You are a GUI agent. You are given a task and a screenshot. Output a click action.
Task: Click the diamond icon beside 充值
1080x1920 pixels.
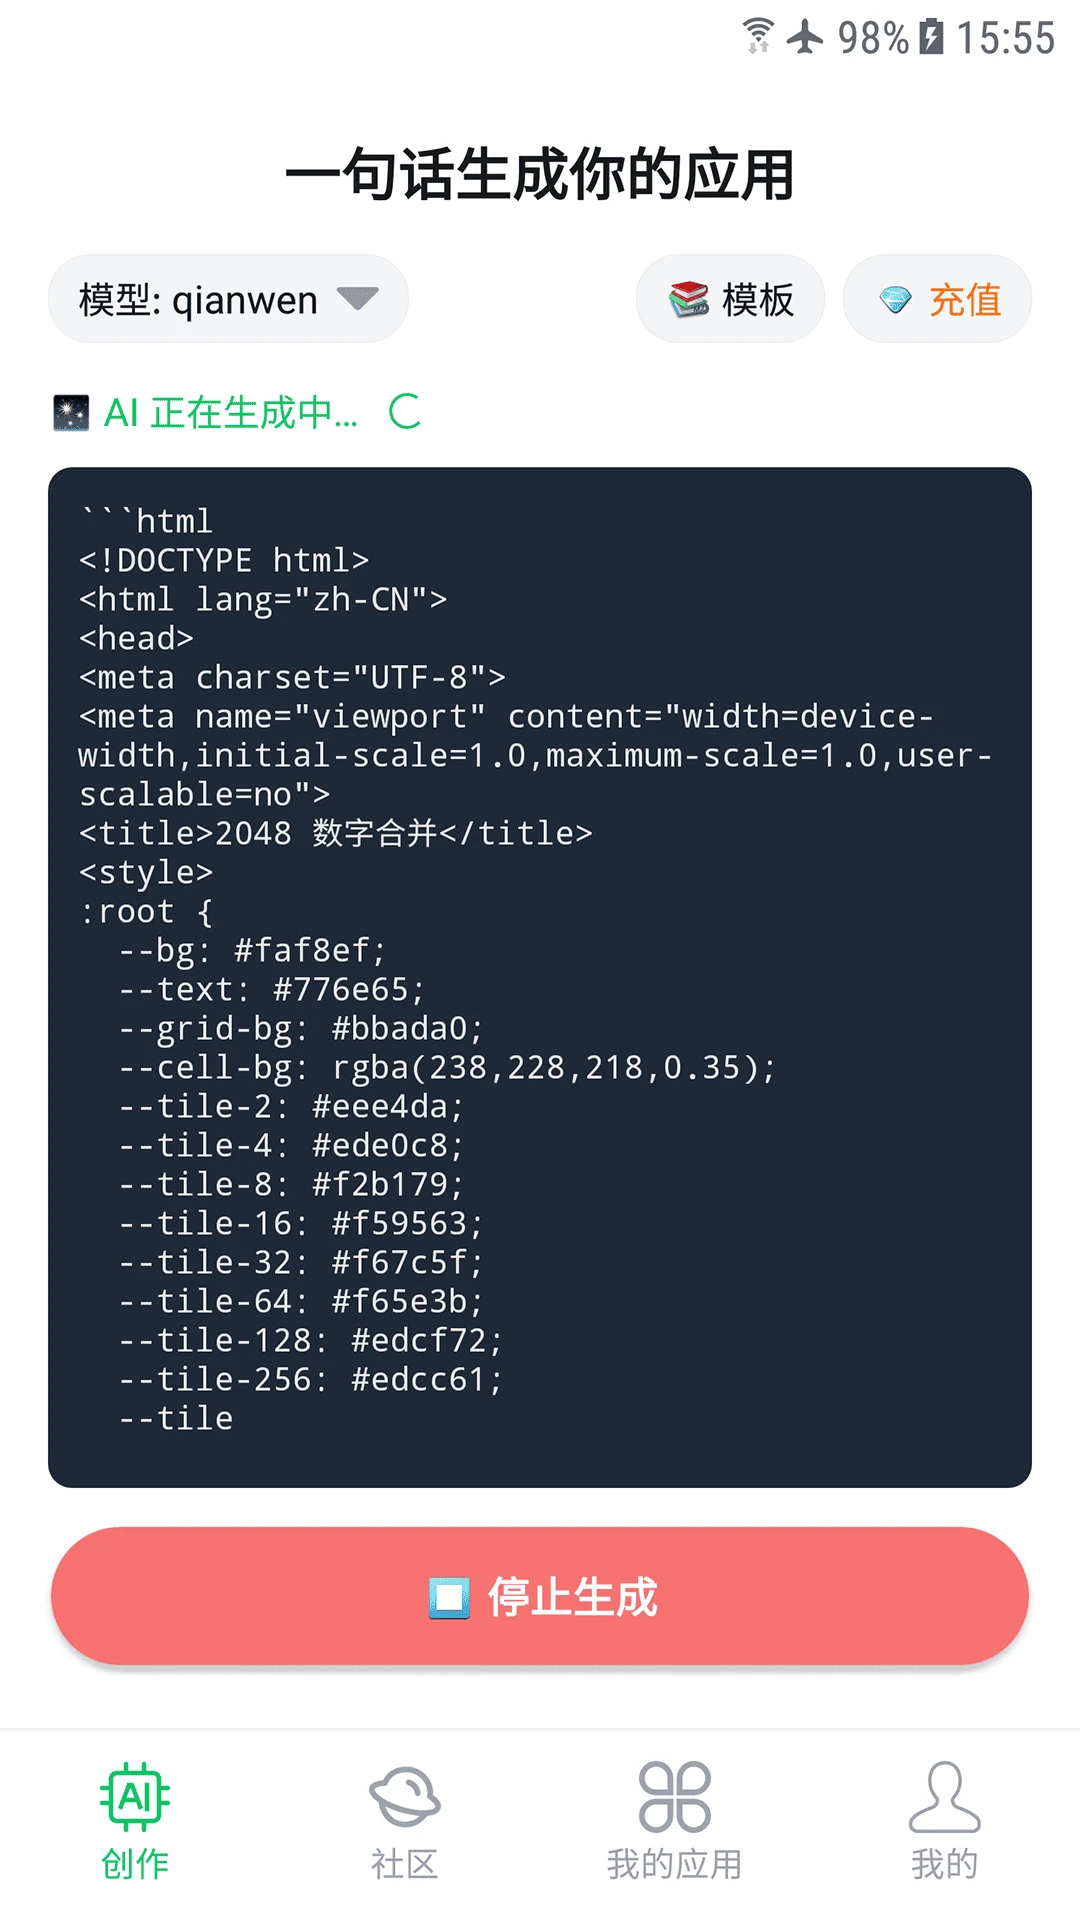[896, 300]
